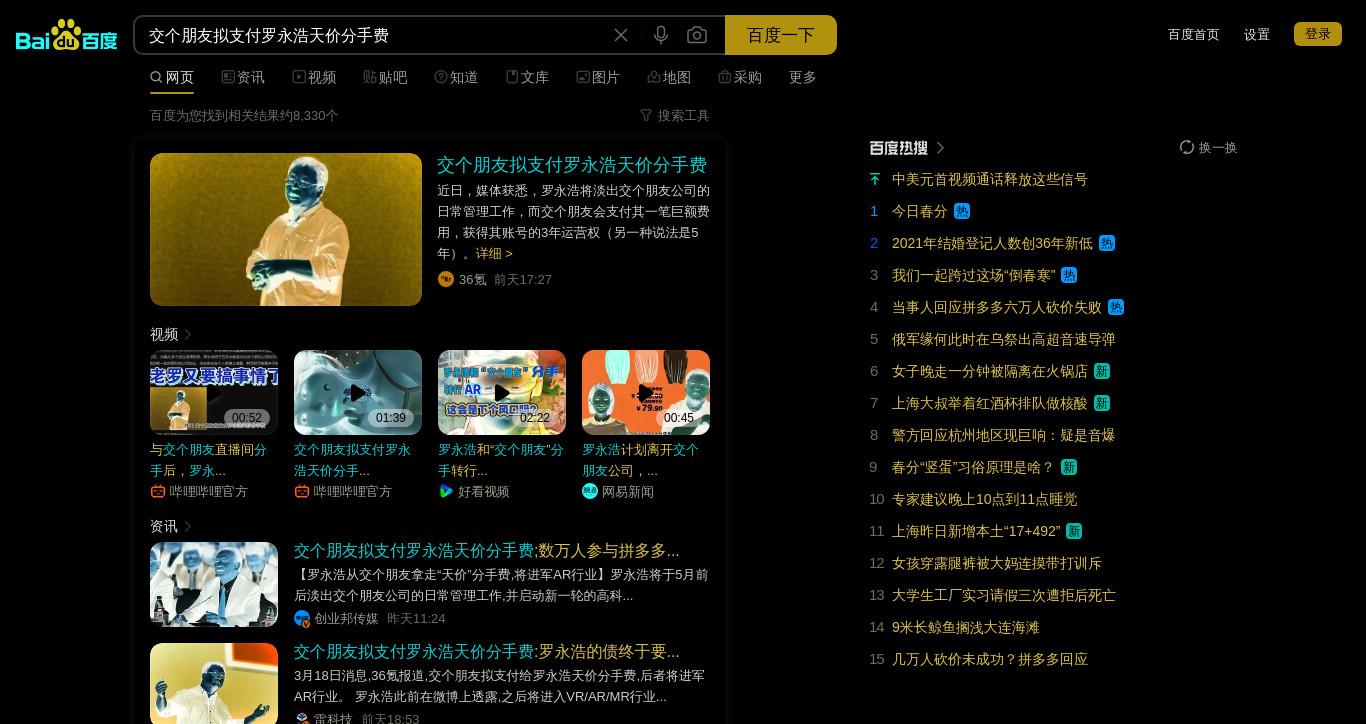
Task: Open news thumbnail for 创业邦传媒 article
Action: pyautogui.click(x=214, y=584)
